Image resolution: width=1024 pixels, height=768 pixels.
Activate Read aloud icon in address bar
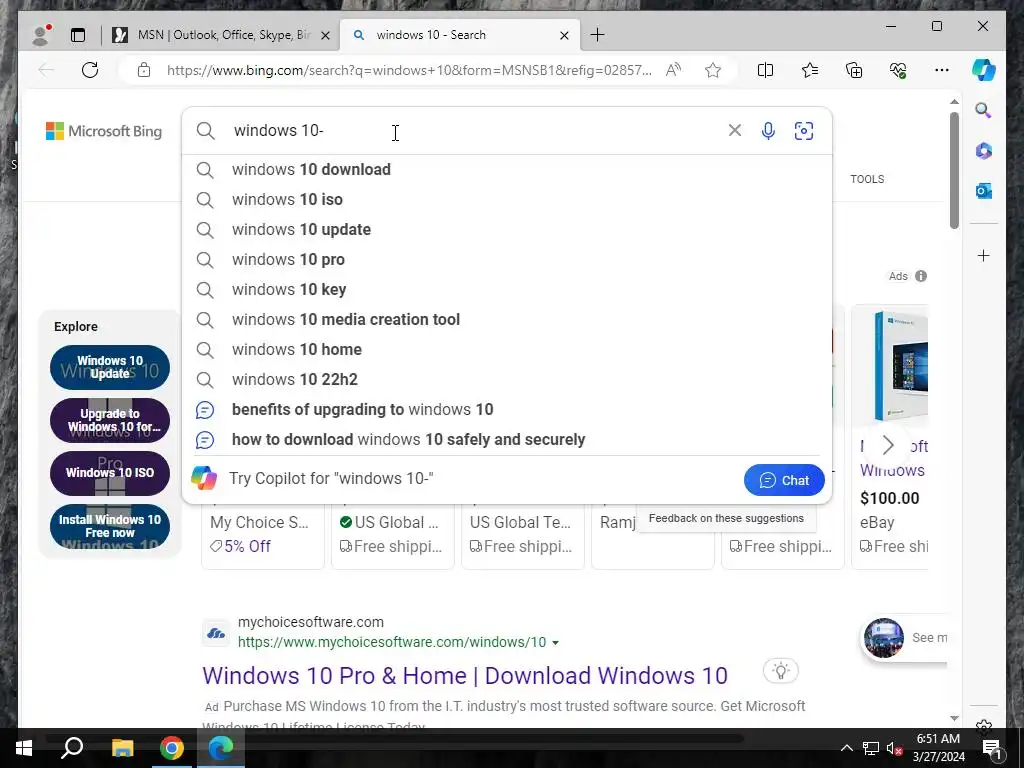[x=673, y=70]
